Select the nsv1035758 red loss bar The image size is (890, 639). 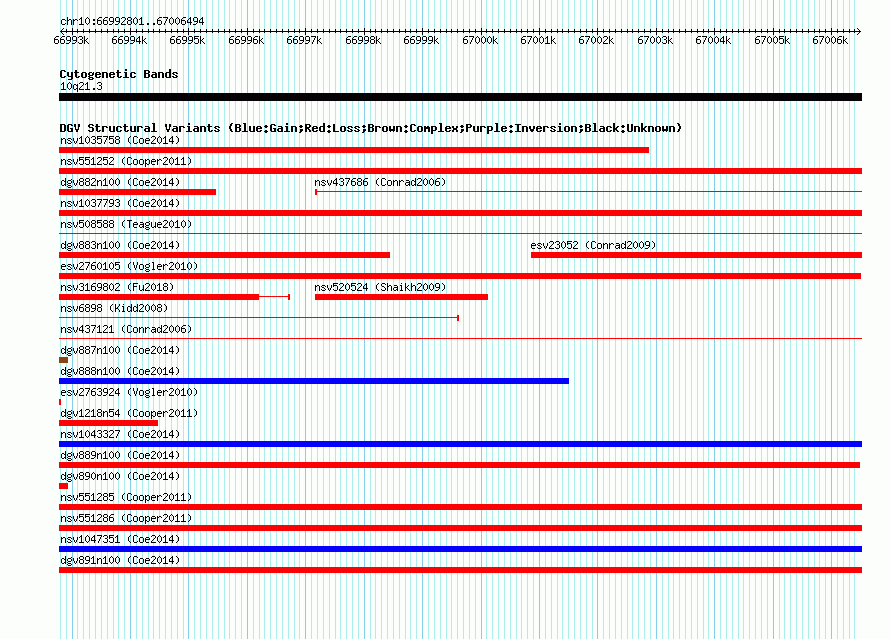coord(354,150)
